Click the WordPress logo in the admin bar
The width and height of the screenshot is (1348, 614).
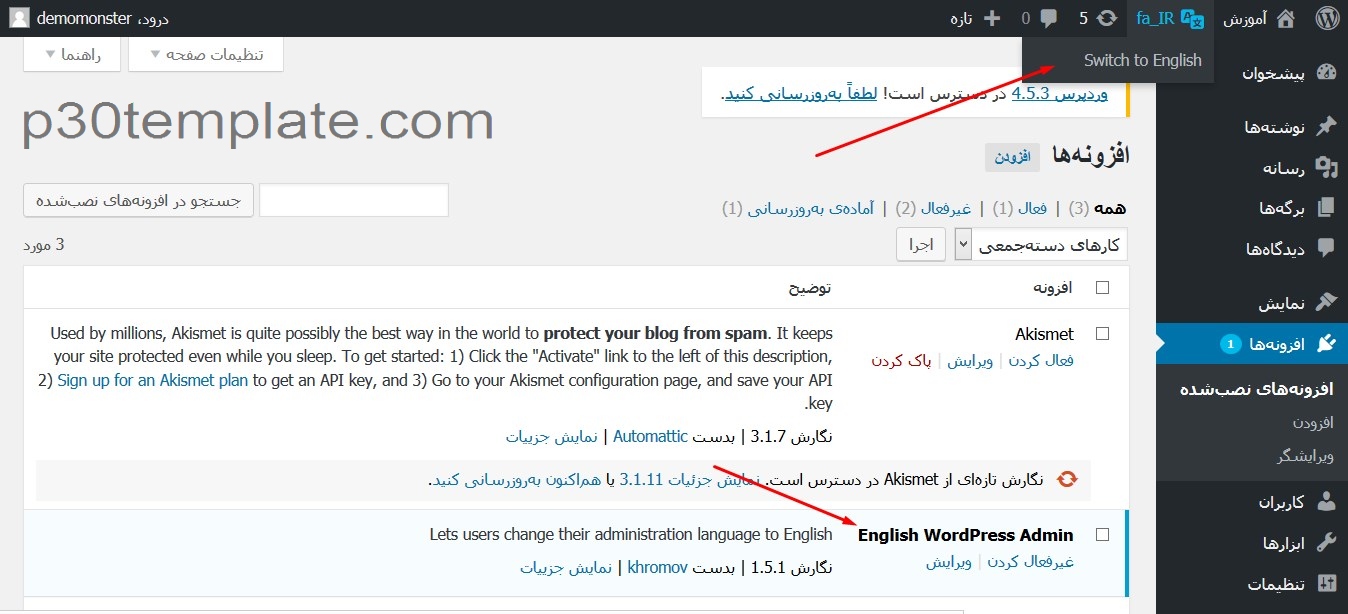[1326, 18]
